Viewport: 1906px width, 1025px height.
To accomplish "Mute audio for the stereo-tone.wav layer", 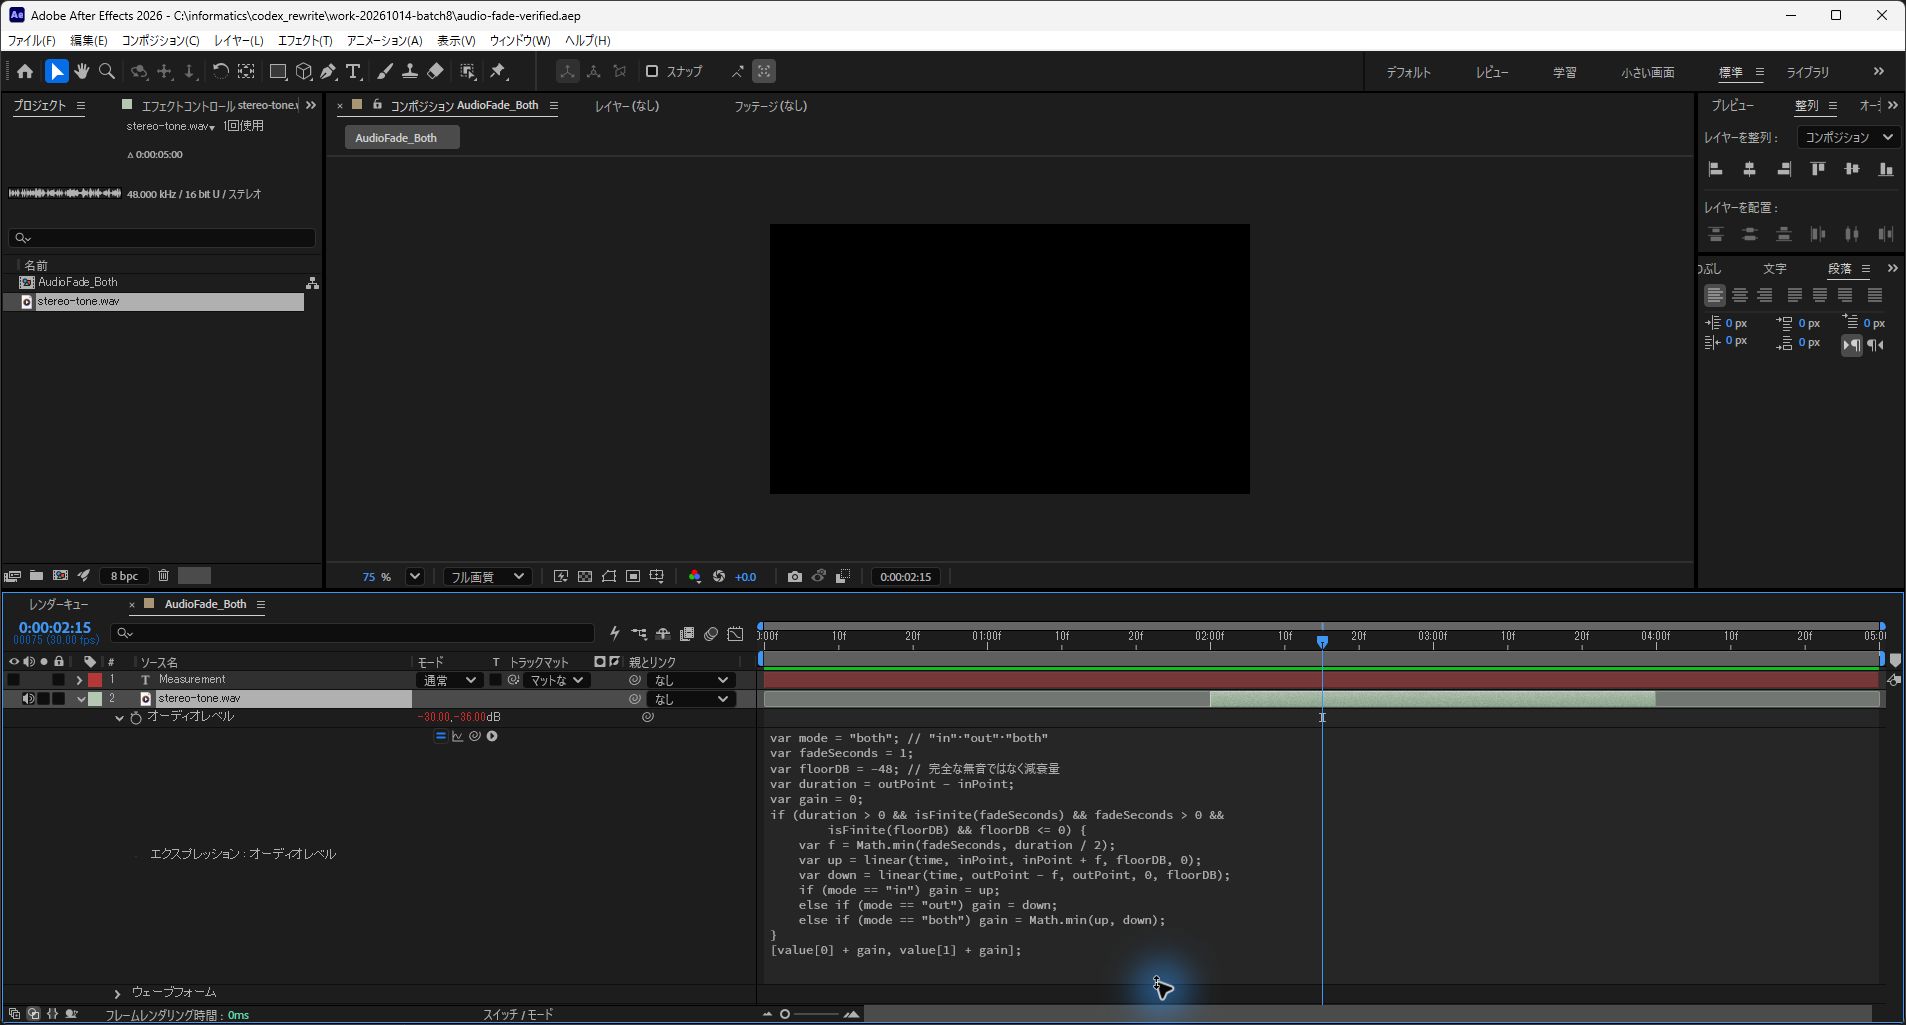I will 29,698.
